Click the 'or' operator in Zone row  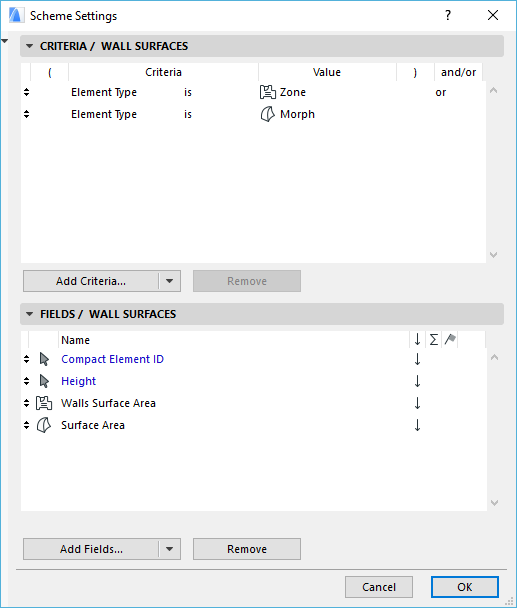(441, 92)
